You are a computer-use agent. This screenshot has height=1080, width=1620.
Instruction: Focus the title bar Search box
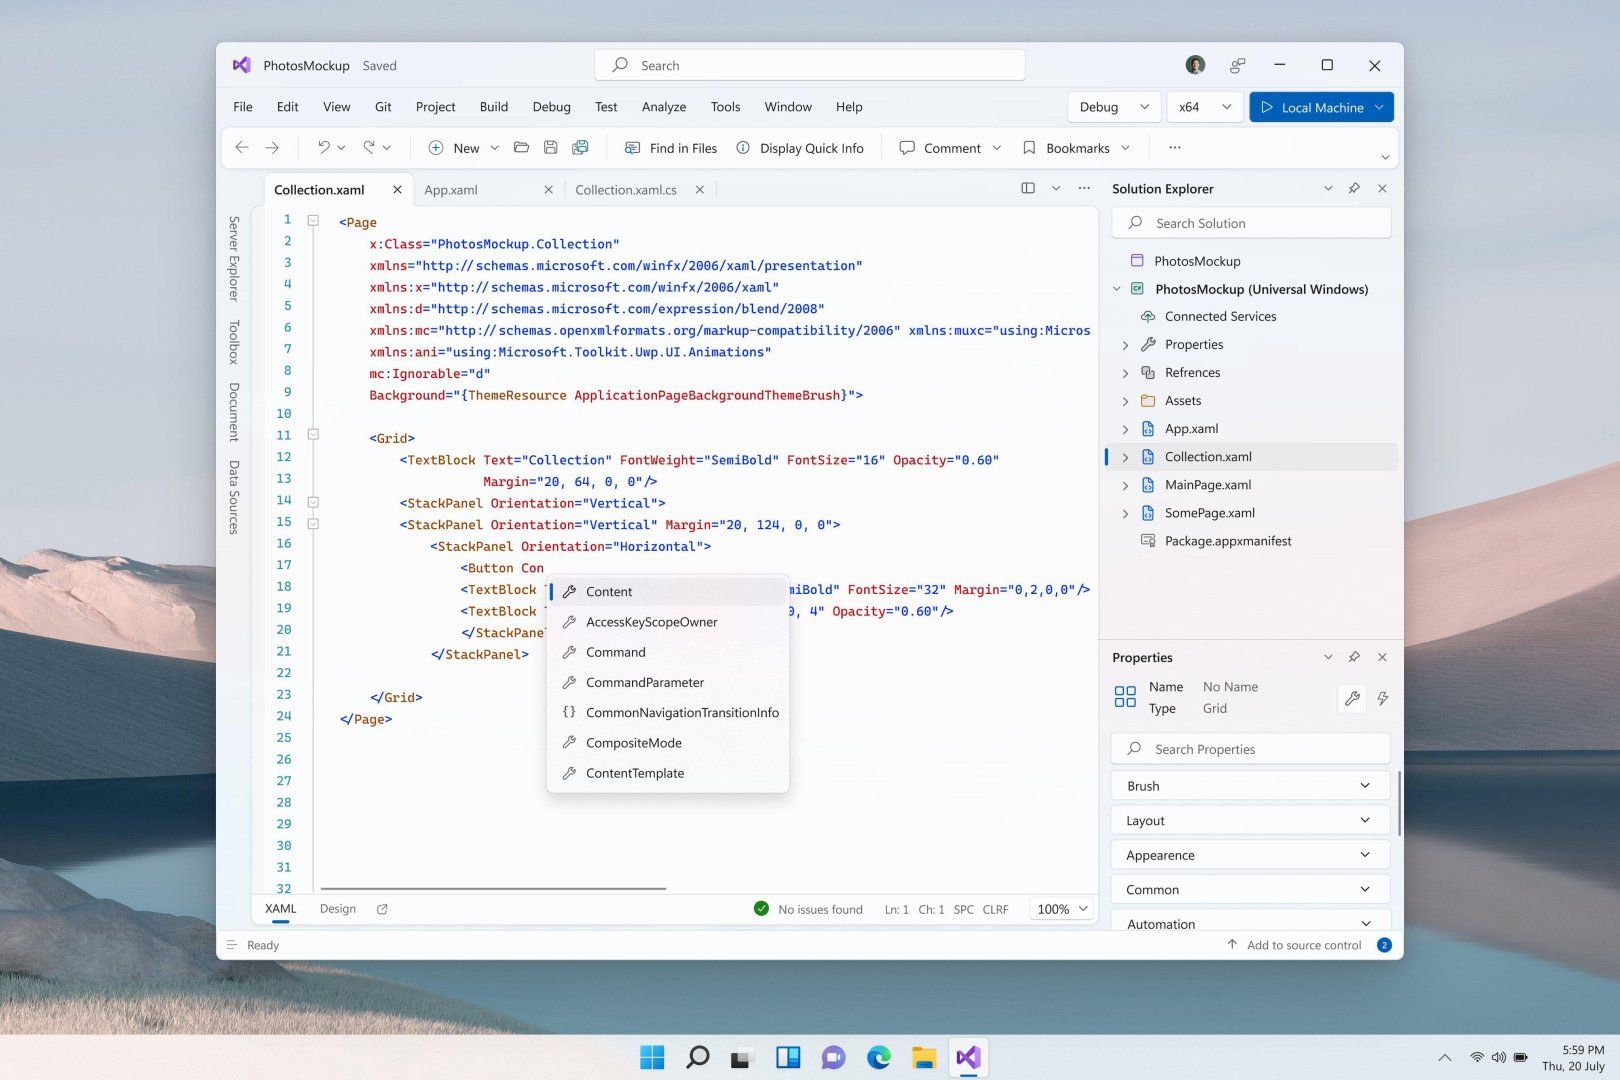click(x=810, y=65)
